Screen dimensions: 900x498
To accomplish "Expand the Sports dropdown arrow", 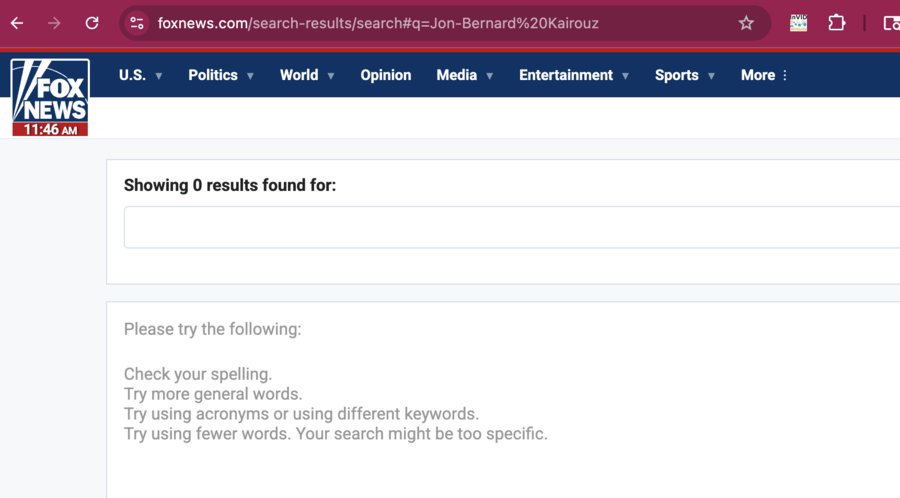I will pos(712,76).
